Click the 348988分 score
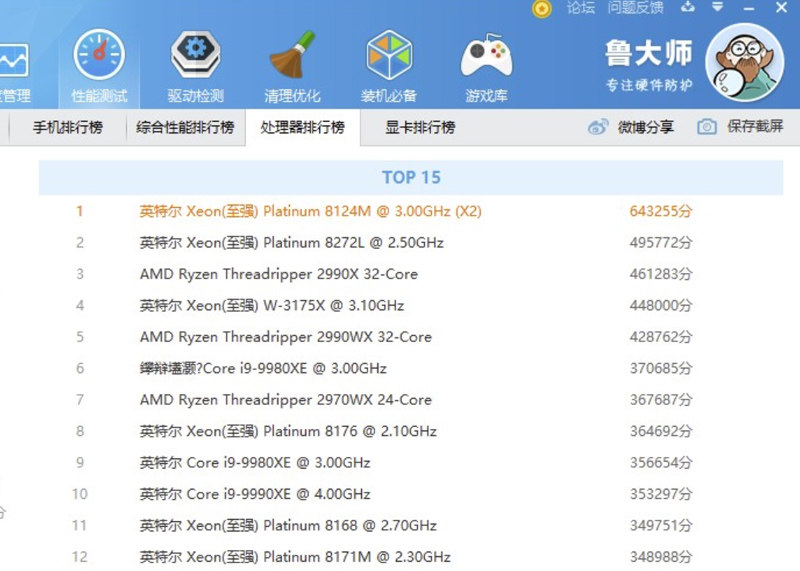This screenshot has width=800, height=571. [661, 557]
